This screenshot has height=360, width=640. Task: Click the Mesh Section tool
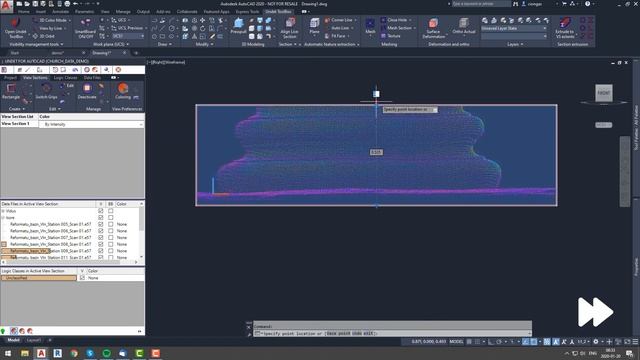pyautogui.click(x=397, y=28)
